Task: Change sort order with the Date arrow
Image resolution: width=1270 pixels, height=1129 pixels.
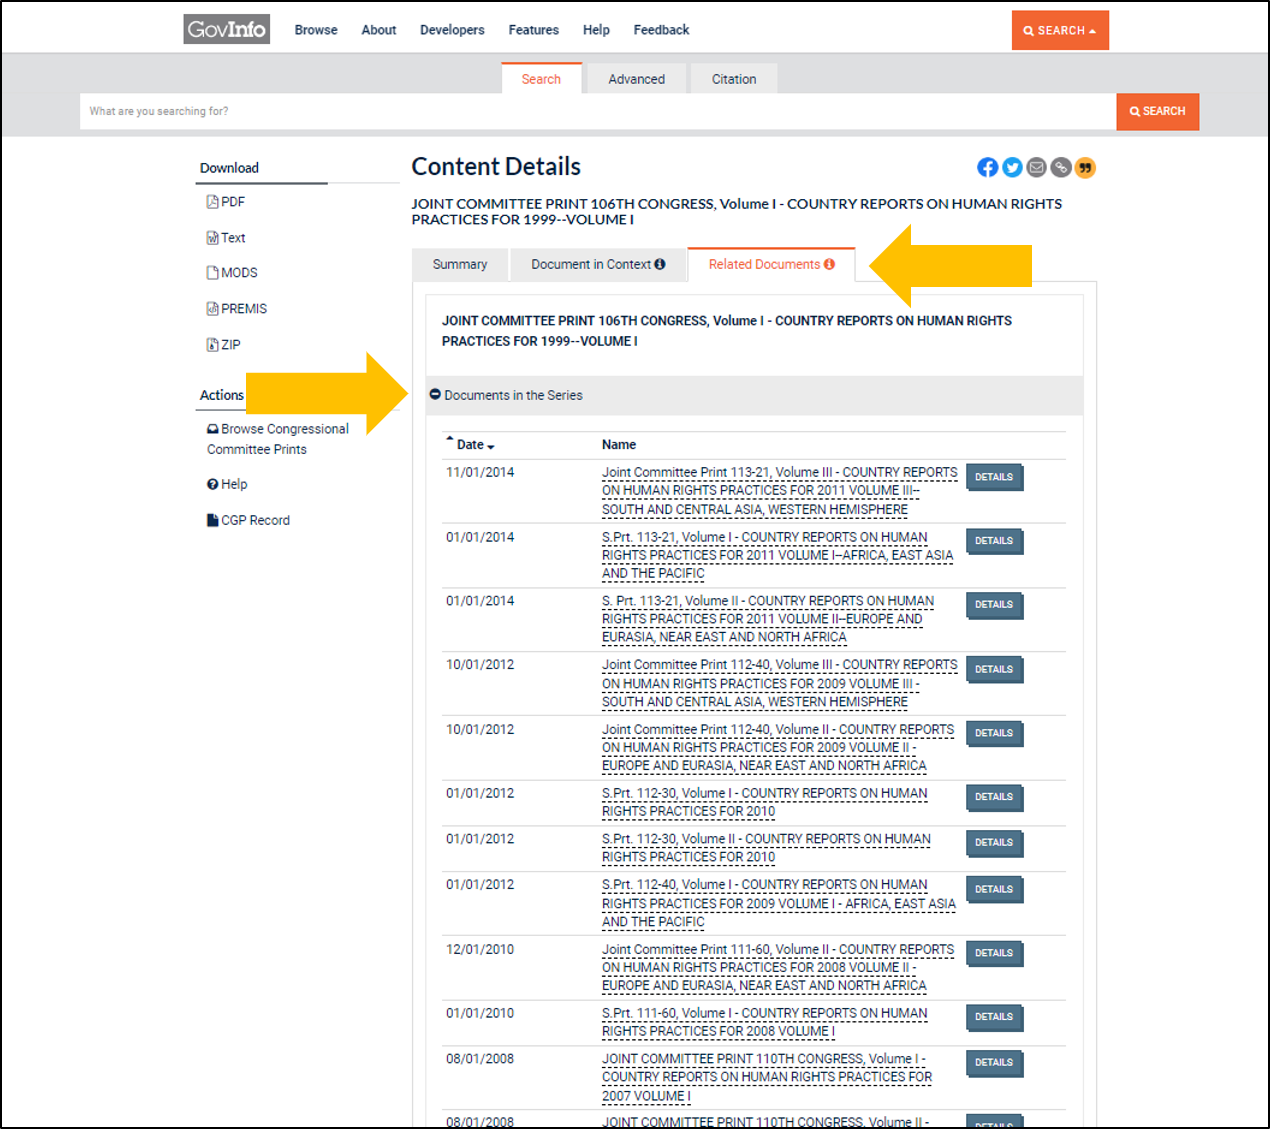Action: 488,444
